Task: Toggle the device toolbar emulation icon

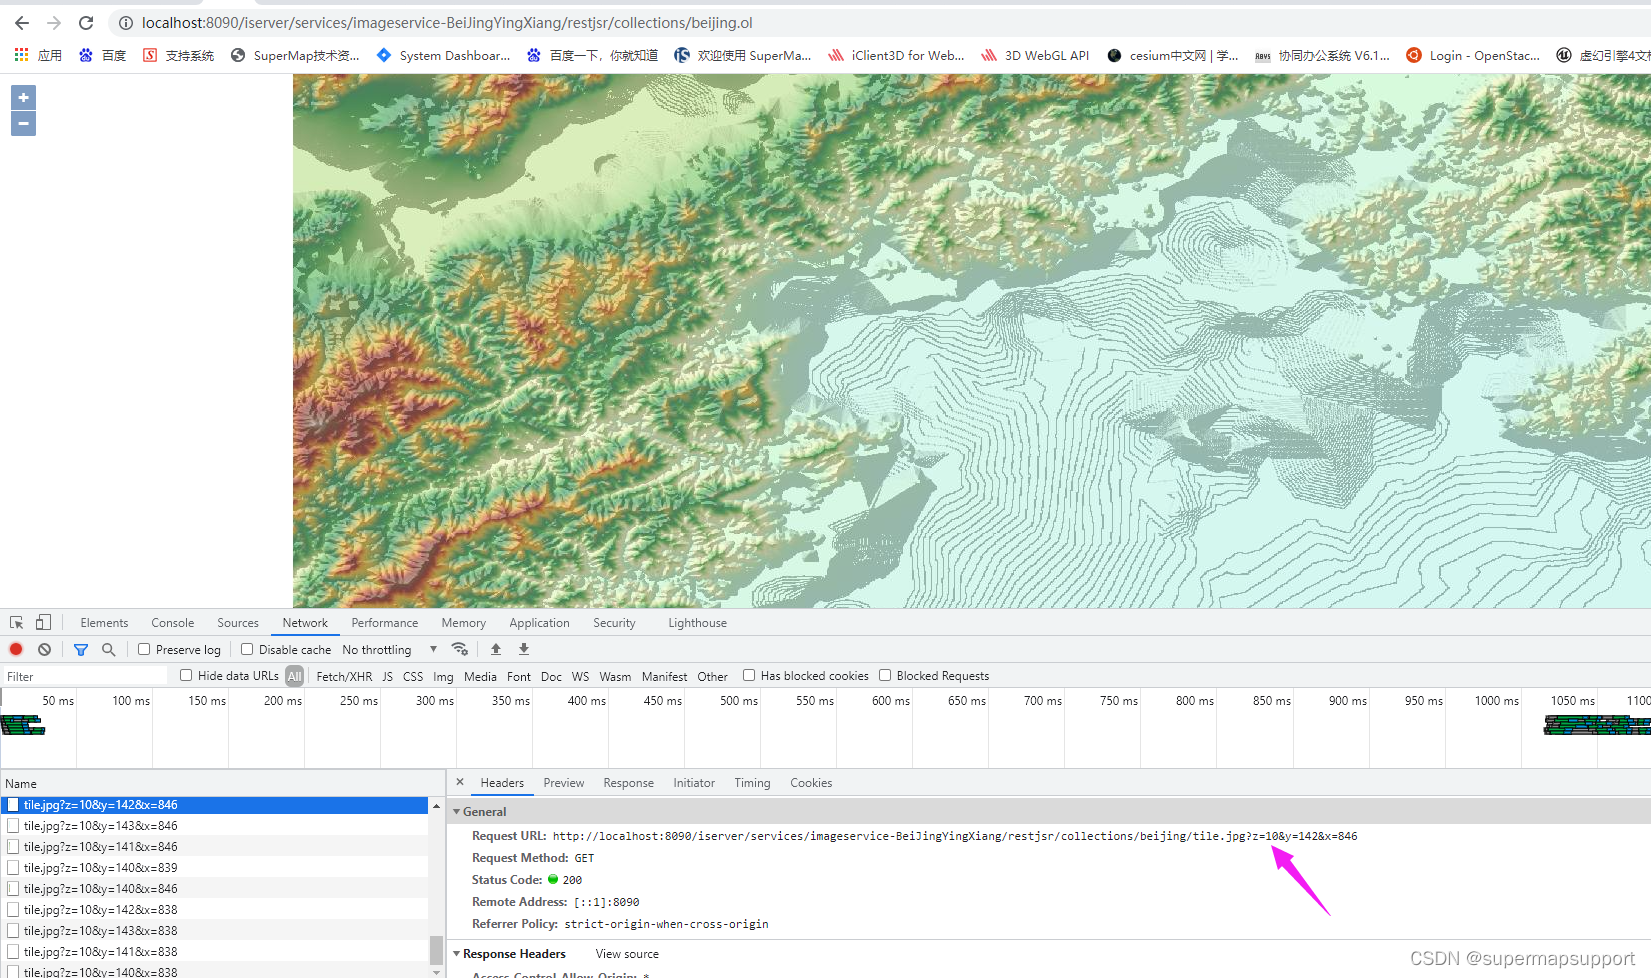Action: (x=43, y=622)
